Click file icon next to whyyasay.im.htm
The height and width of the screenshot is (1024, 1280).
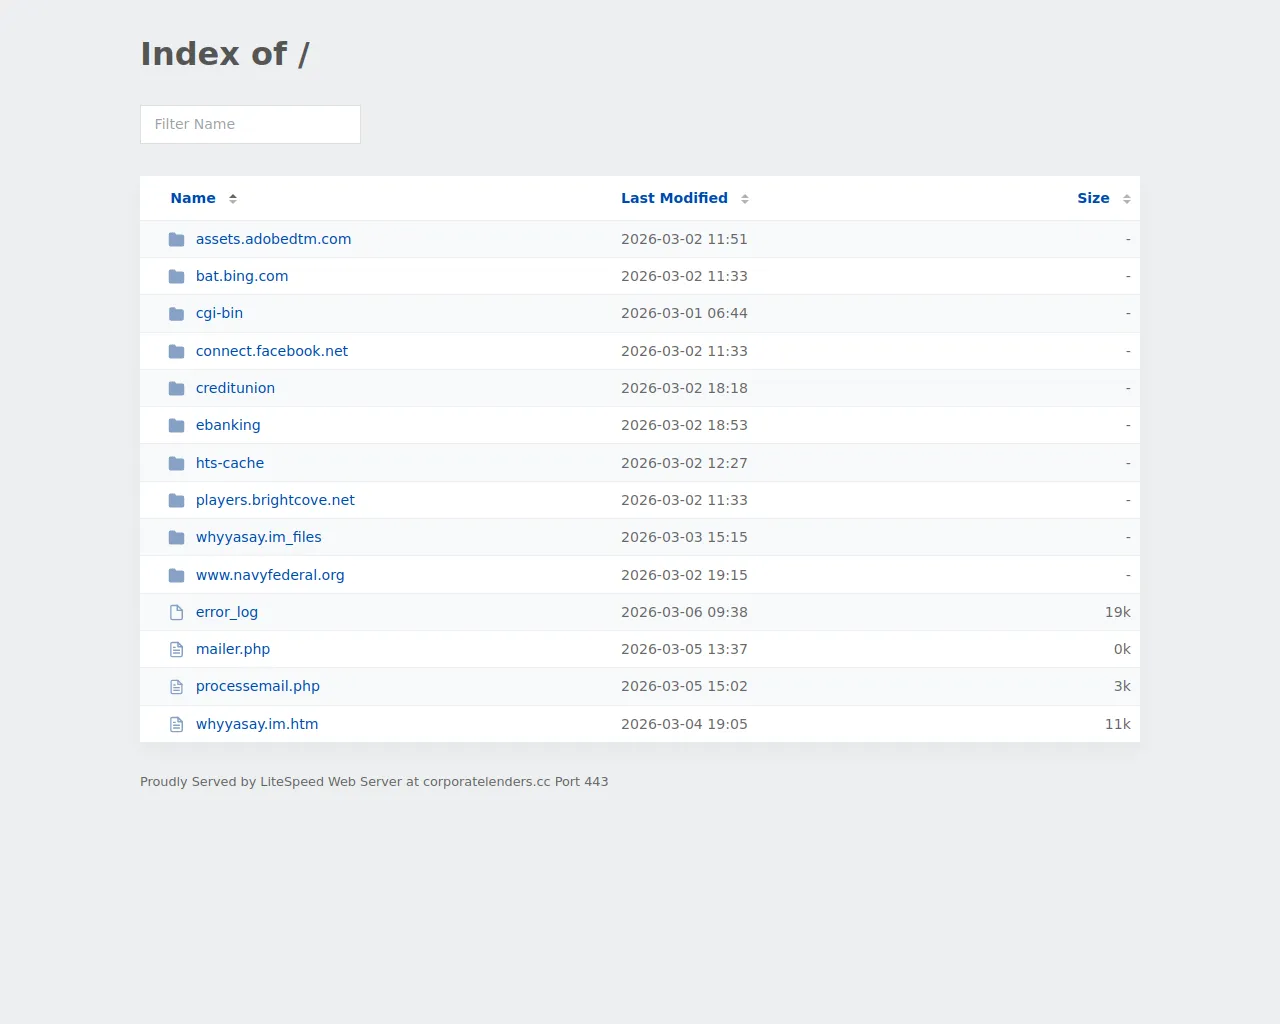click(177, 724)
